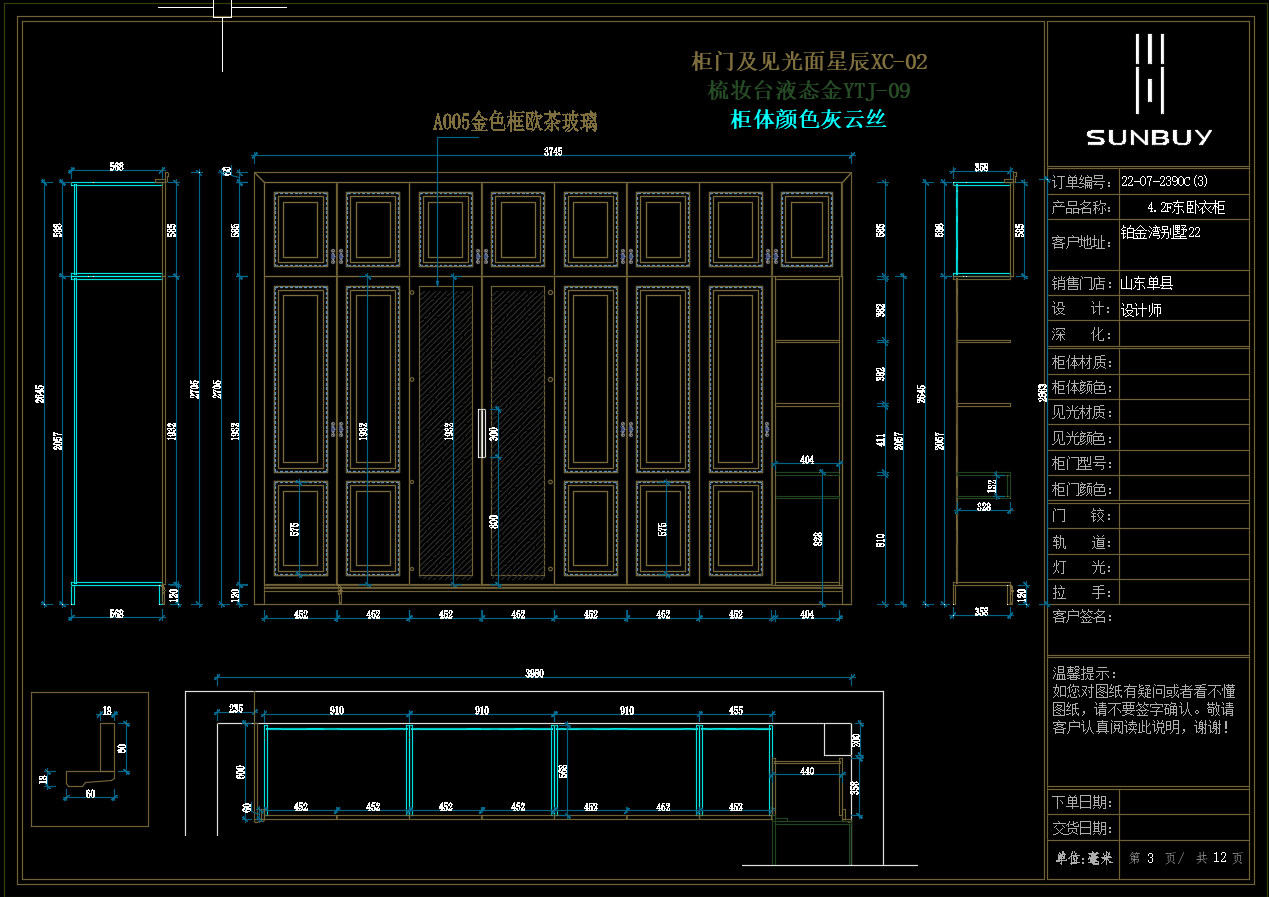This screenshot has height=897, width=1269.
Task: Click the empty 交货日期 delivery field
Action: click(x=1183, y=828)
